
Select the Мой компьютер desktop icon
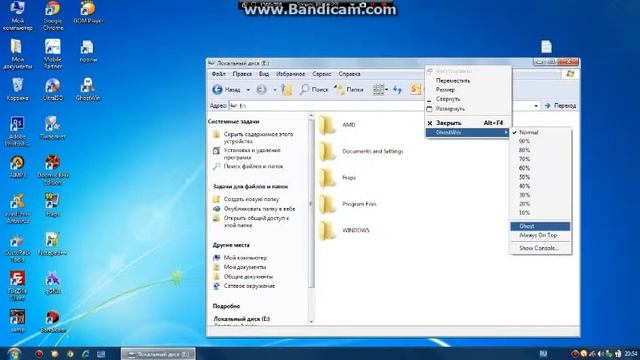click(x=17, y=16)
